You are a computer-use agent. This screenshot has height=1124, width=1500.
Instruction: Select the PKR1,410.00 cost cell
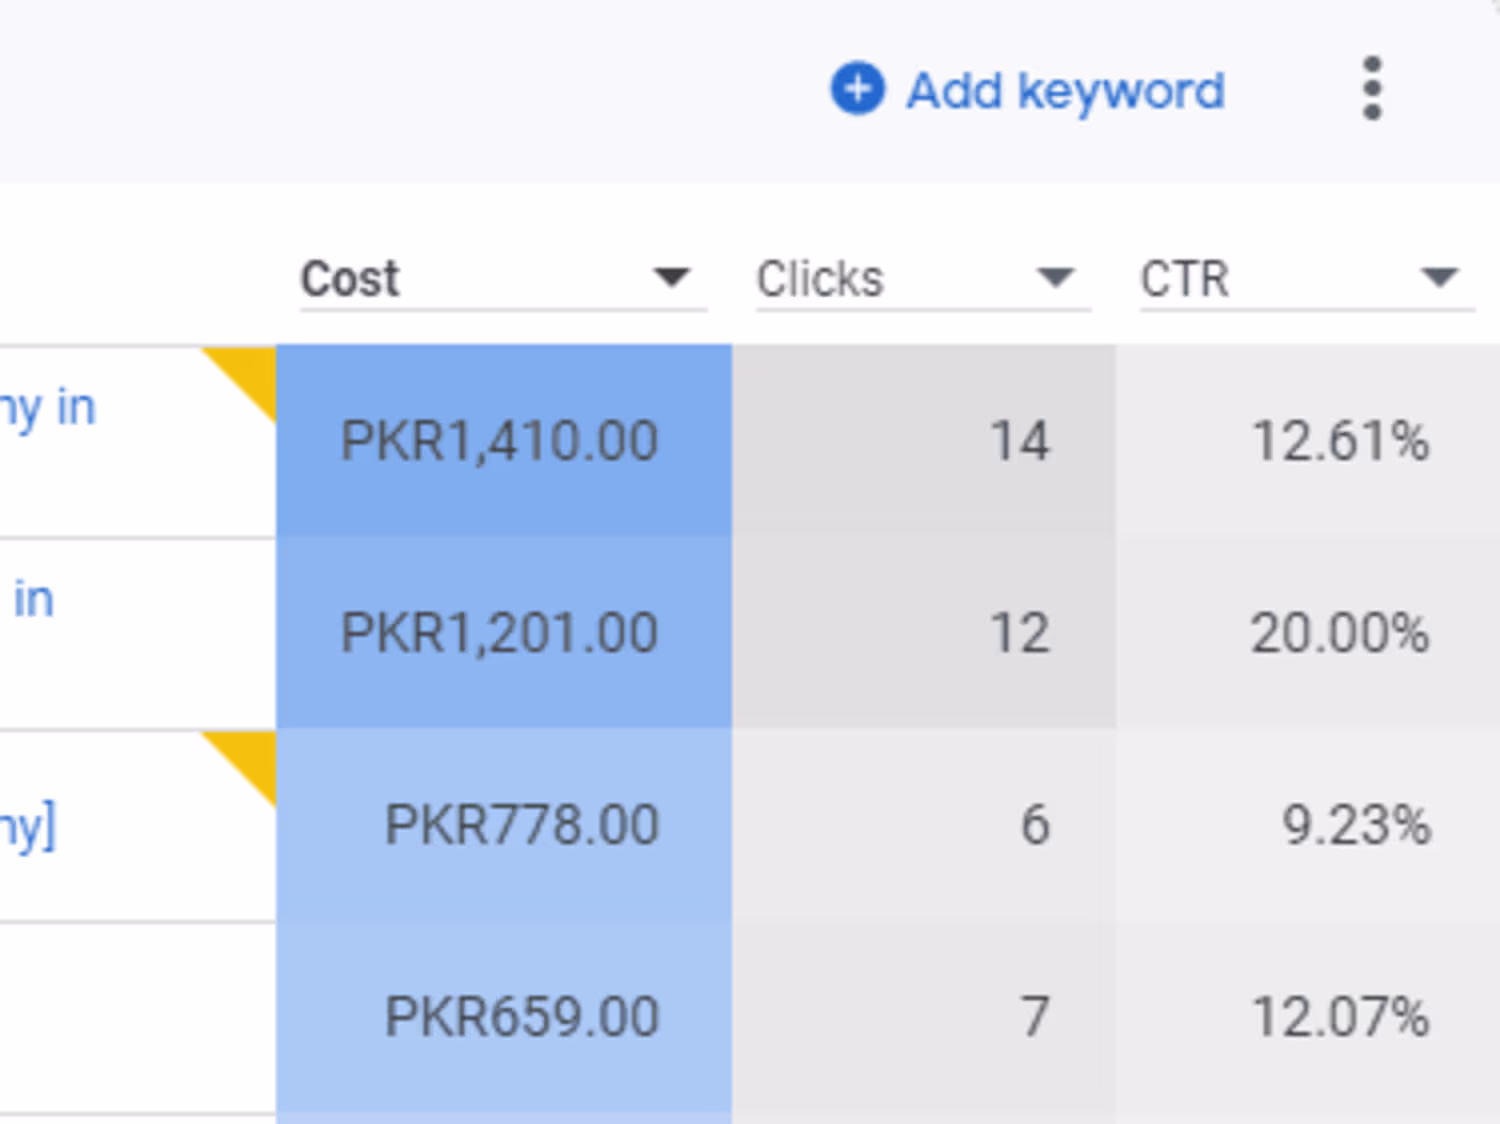[500, 441]
